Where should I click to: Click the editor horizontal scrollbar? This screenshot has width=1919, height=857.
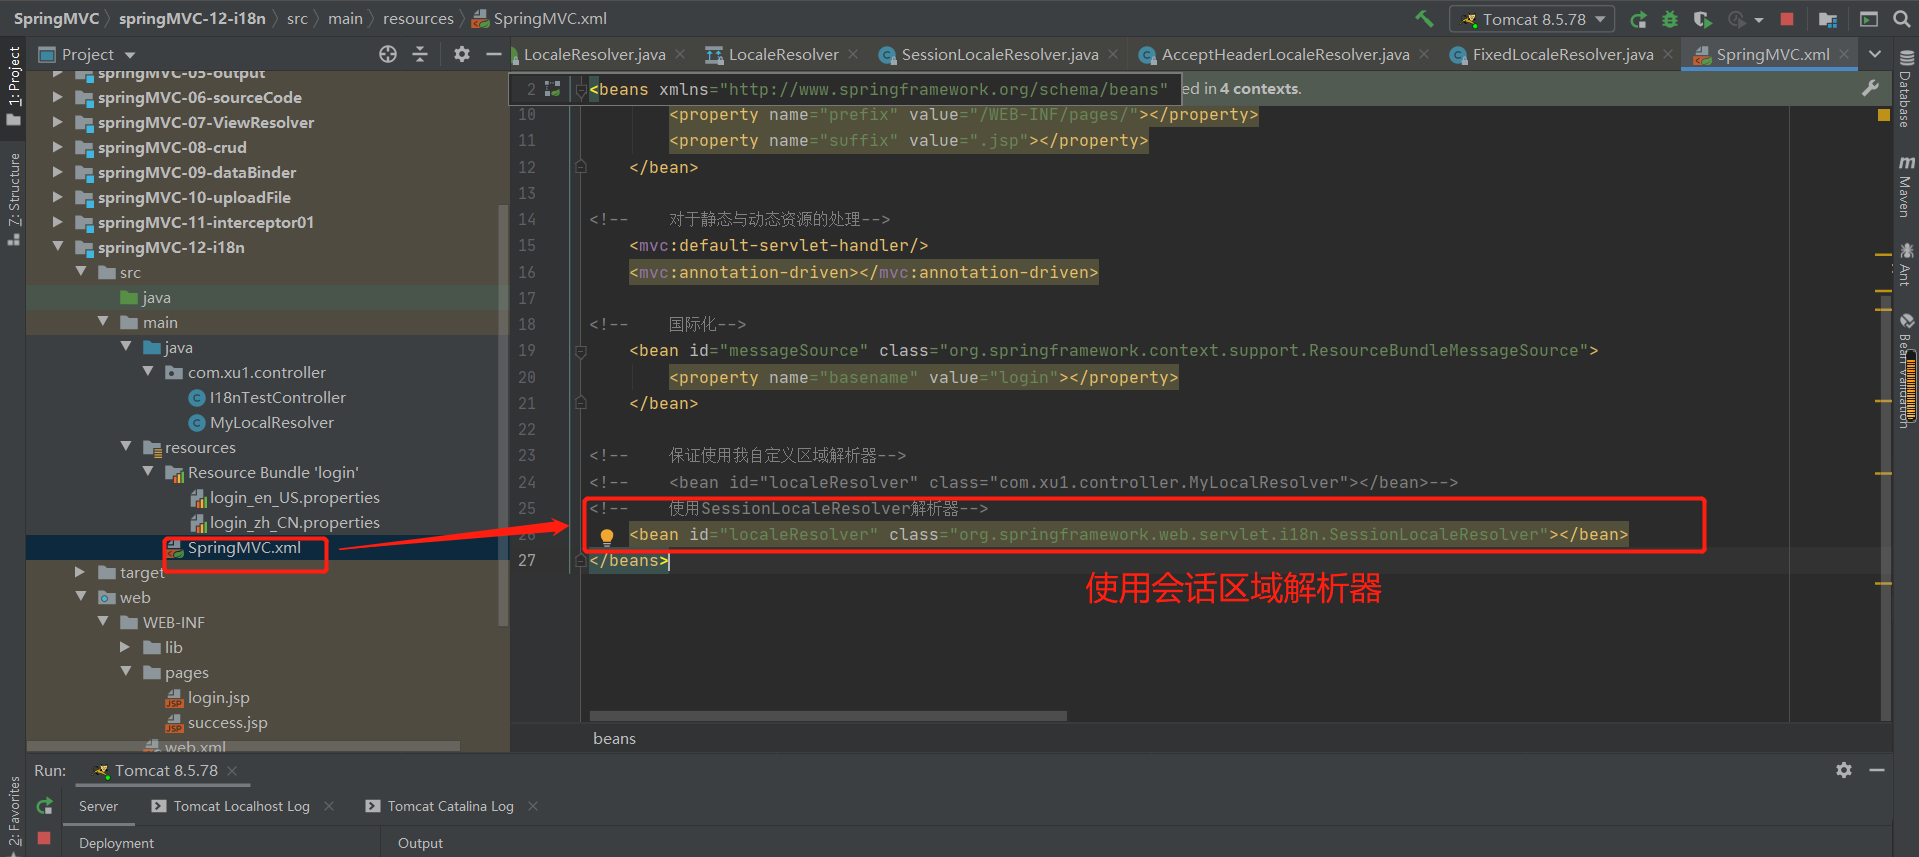pyautogui.click(x=828, y=716)
